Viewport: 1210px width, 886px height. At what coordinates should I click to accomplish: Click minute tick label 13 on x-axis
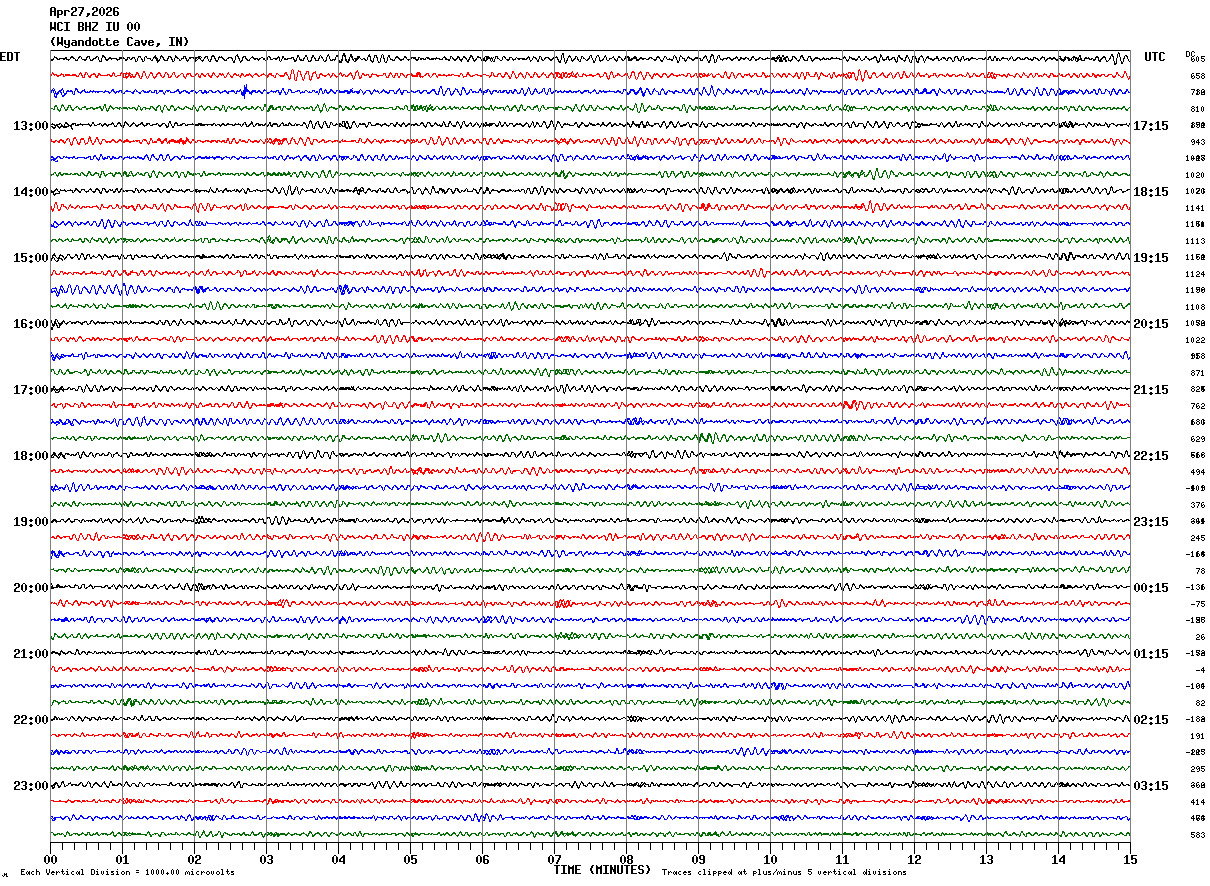point(986,859)
